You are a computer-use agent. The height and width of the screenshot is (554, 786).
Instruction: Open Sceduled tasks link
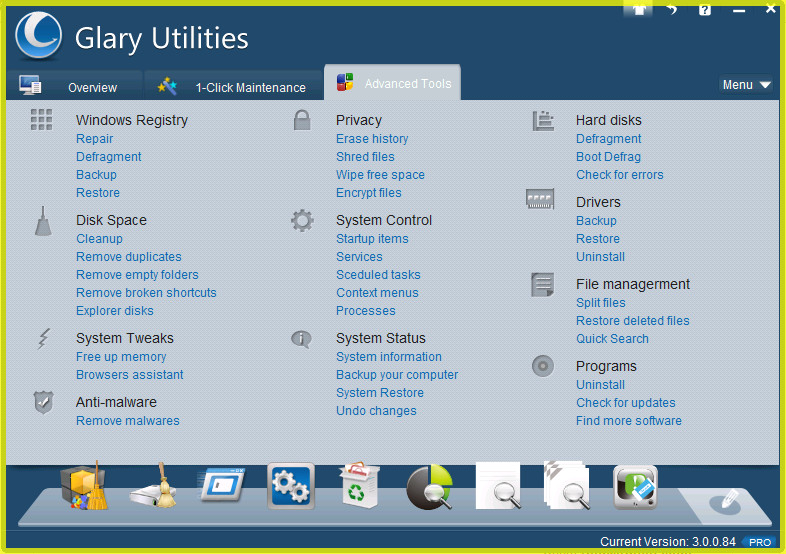coord(378,275)
